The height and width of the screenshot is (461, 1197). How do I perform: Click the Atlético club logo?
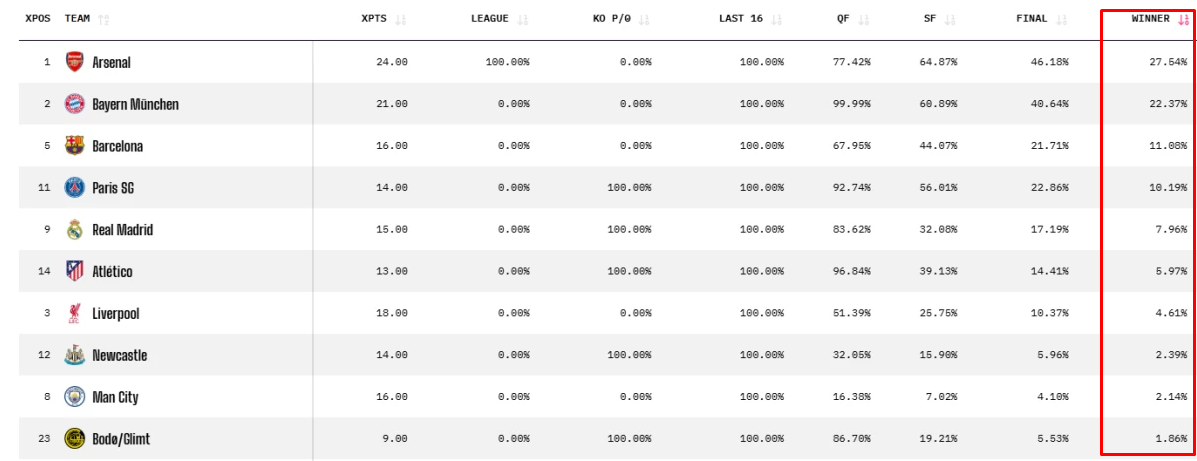74,271
